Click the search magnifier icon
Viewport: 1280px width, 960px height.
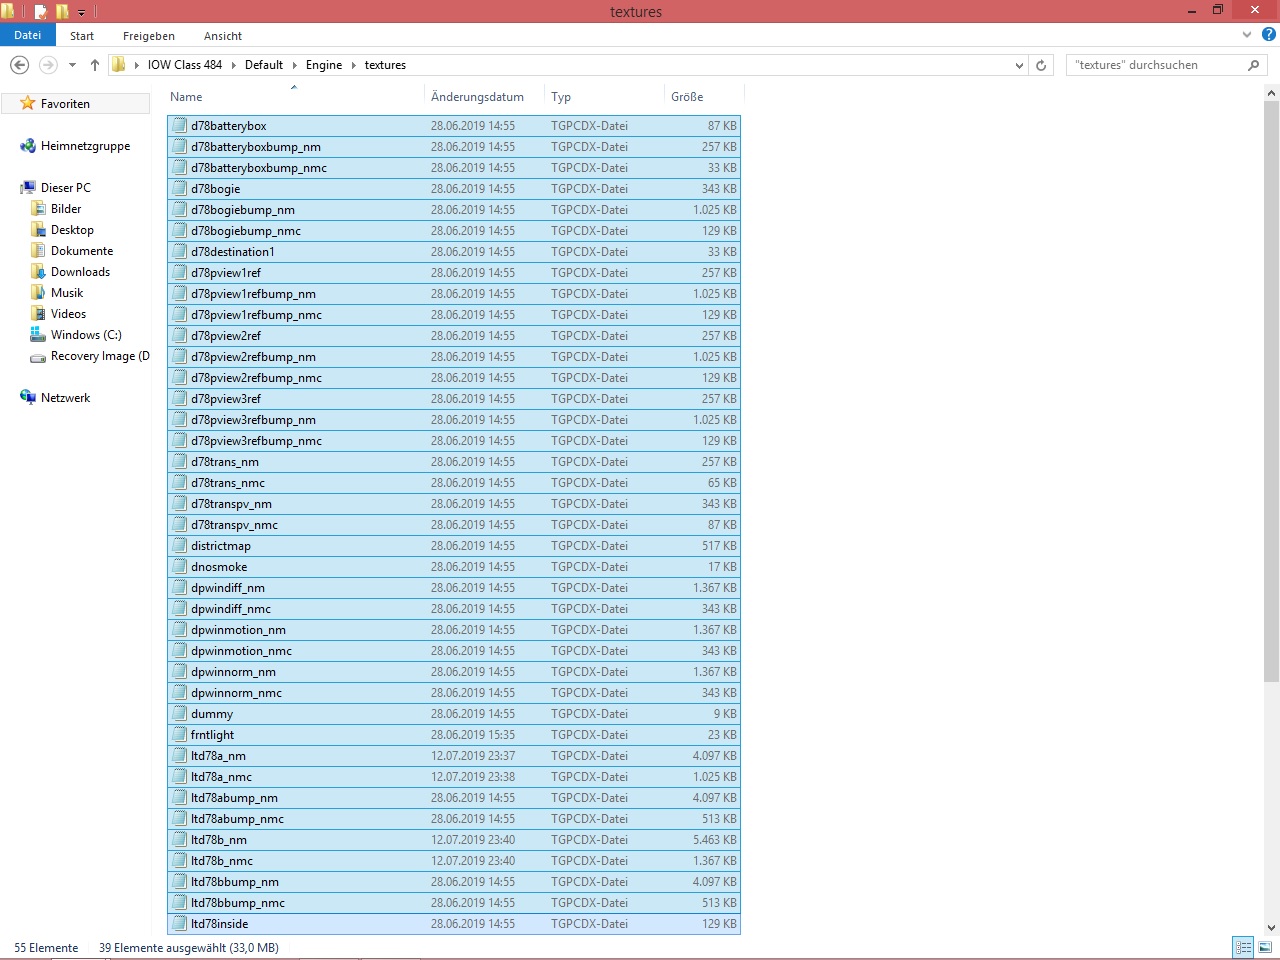tap(1253, 65)
